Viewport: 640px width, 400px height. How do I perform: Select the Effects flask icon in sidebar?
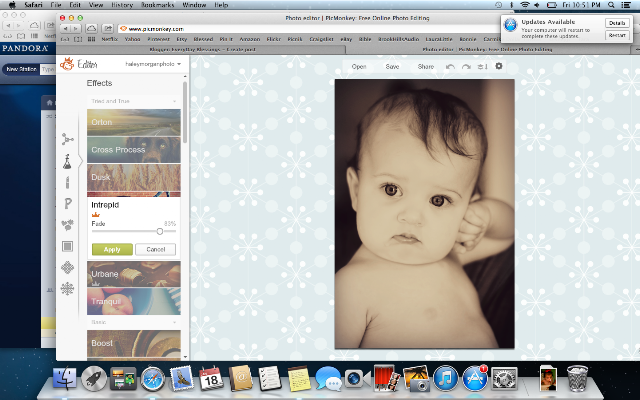tap(67, 162)
